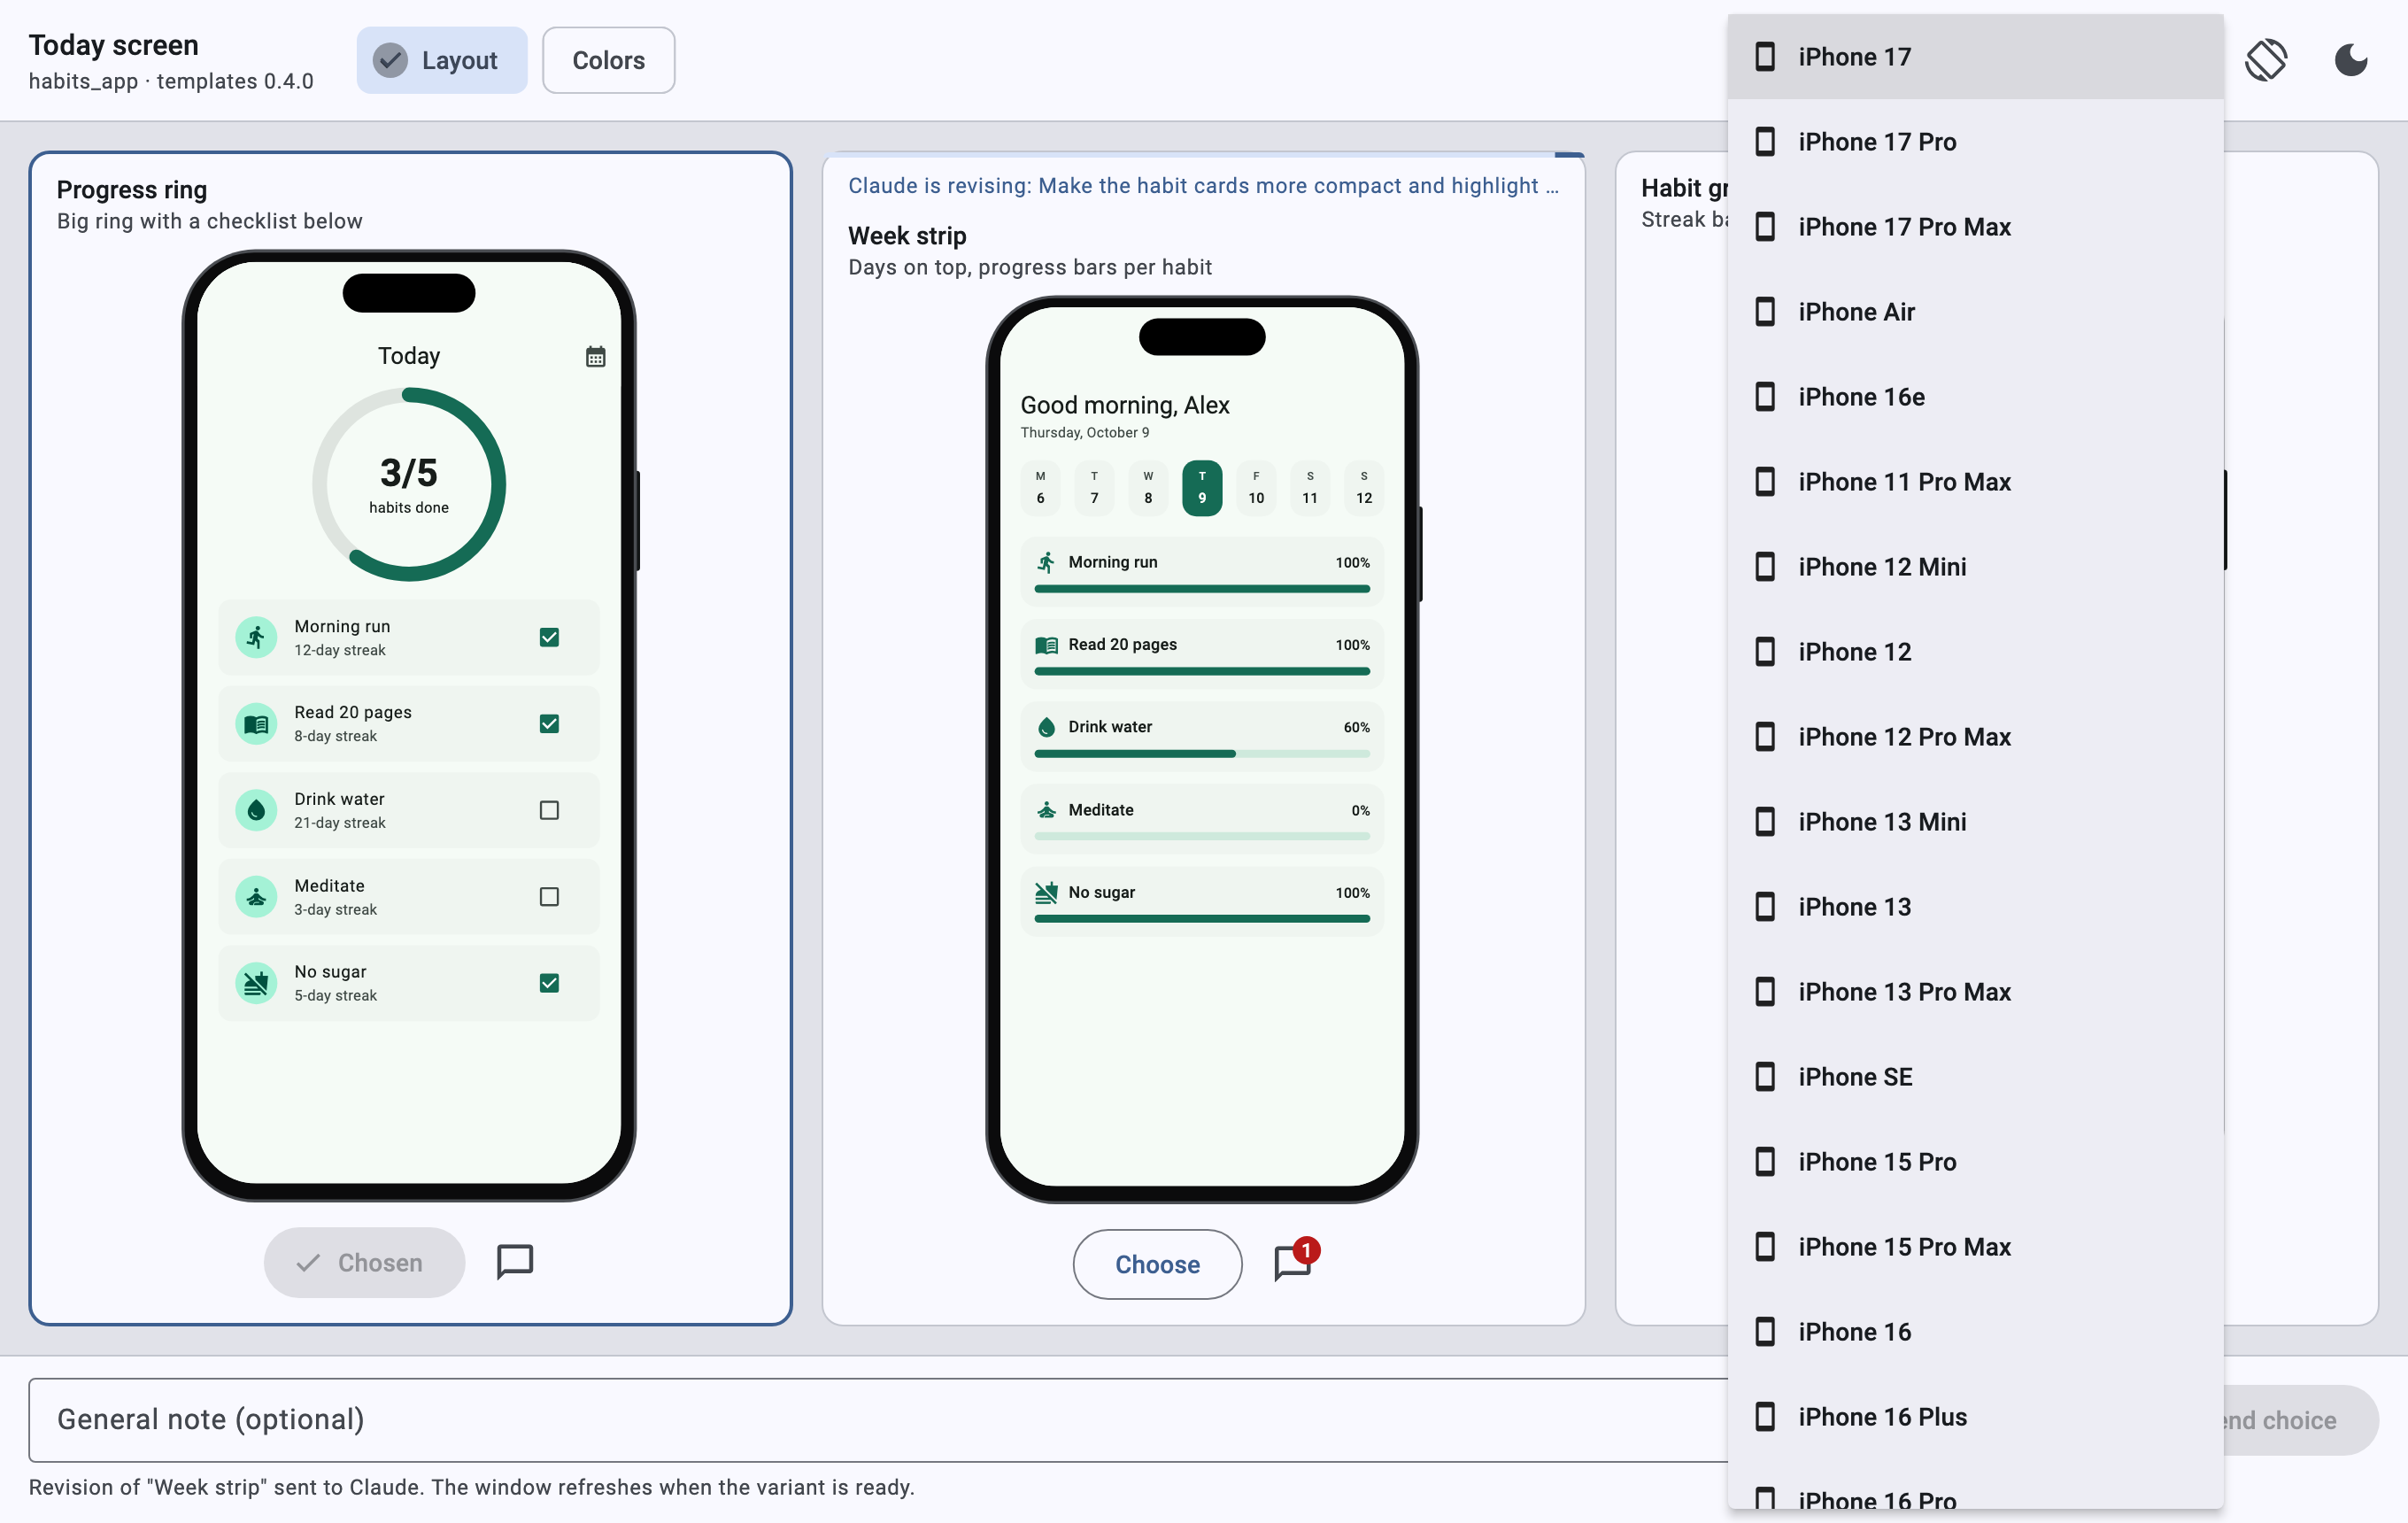
Task: Focus the General note (optional) field
Action: pyautogui.click(x=878, y=1419)
